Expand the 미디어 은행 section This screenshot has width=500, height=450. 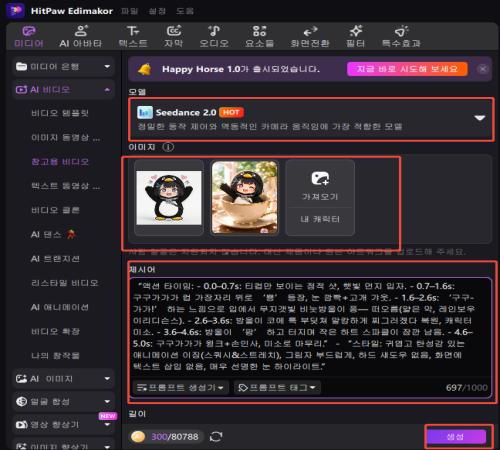tap(63, 67)
